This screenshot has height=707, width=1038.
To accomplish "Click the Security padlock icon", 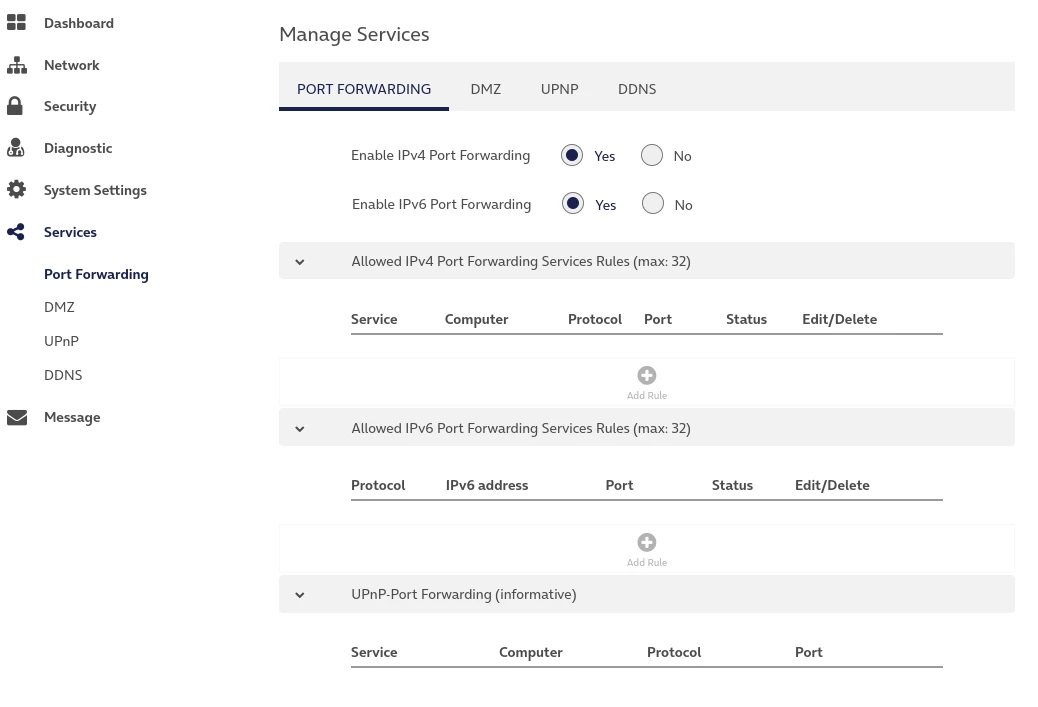I will (x=15, y=106).
